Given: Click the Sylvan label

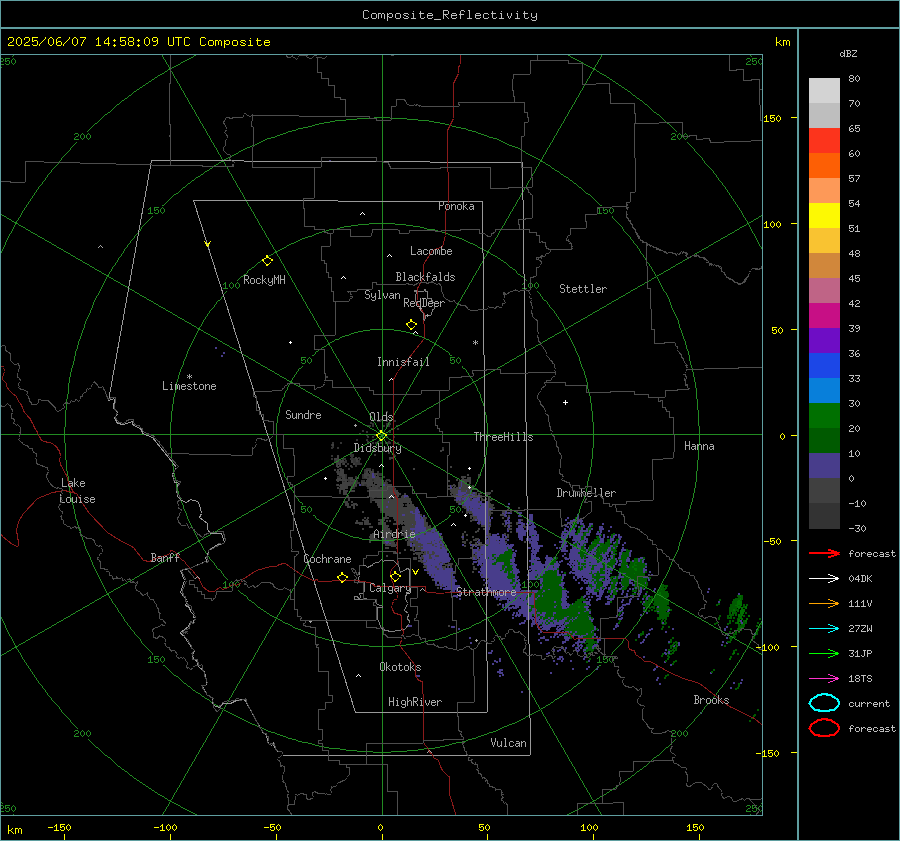Looking at the screenshot, I should (382, 296).
